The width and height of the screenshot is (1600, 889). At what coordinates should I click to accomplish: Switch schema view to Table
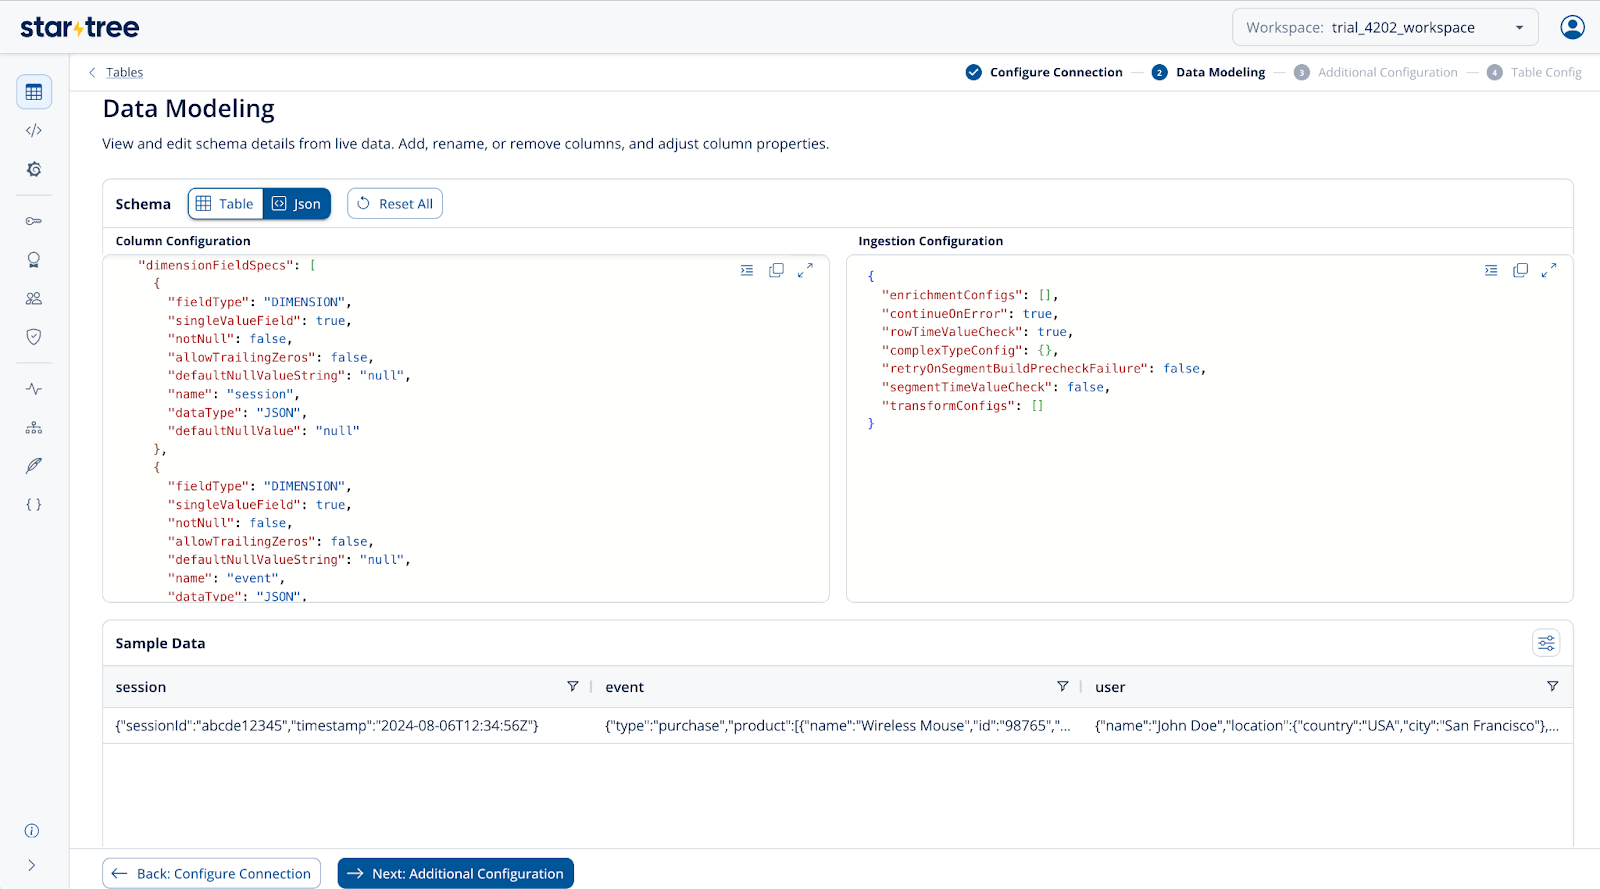click(226, 204)
